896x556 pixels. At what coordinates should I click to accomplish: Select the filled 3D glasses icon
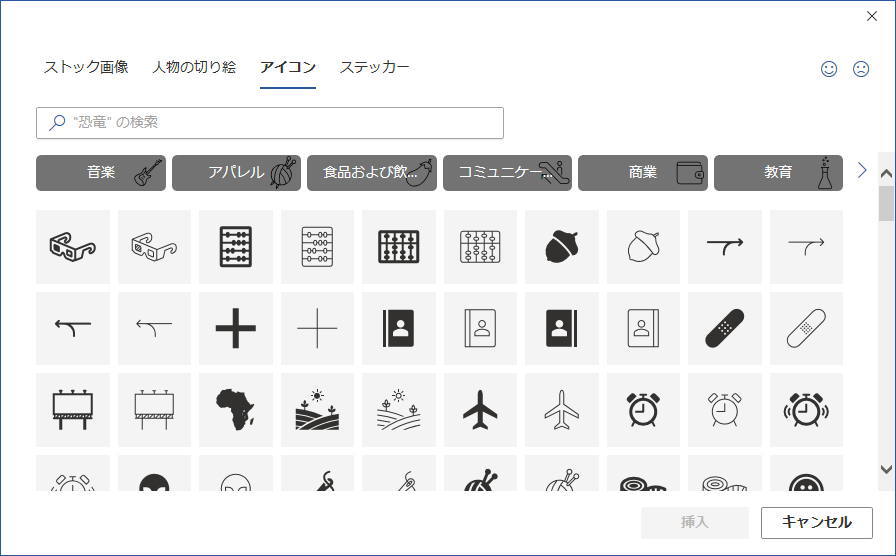point(73,247)
